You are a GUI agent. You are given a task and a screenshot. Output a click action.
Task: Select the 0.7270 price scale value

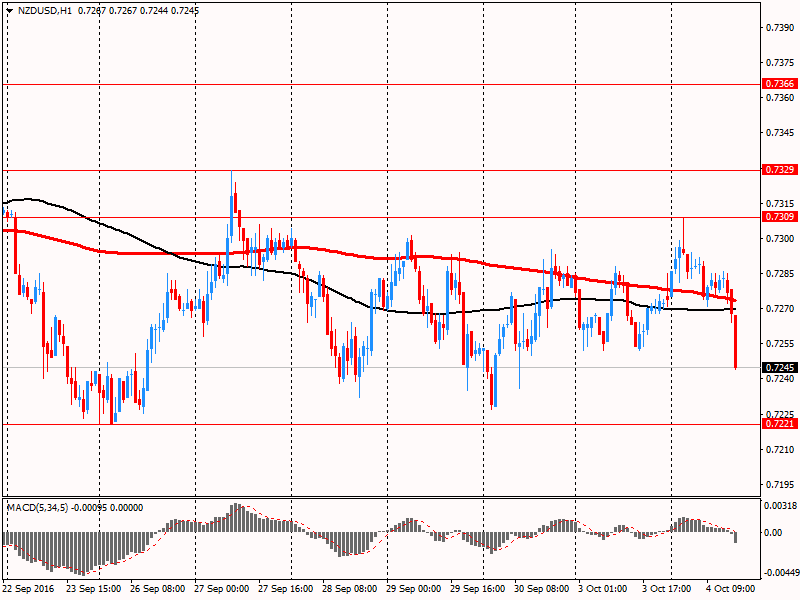[780, 309]
